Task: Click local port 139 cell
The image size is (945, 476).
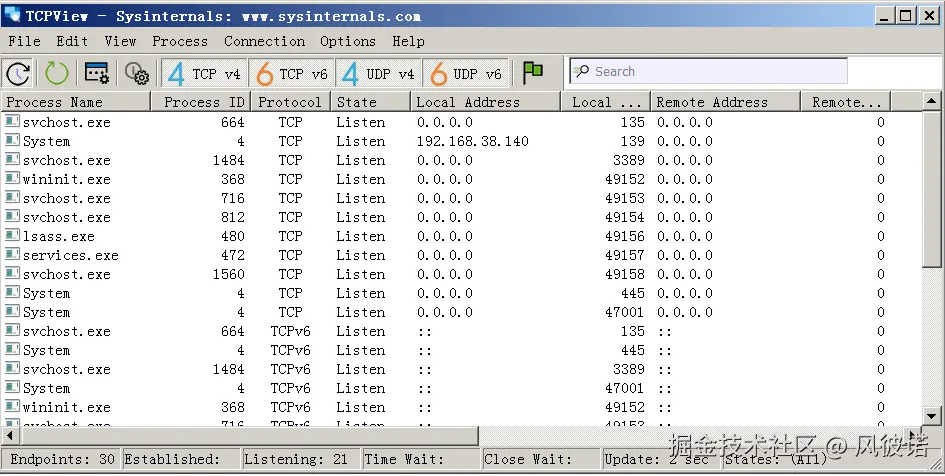Action: click(633, 141)
